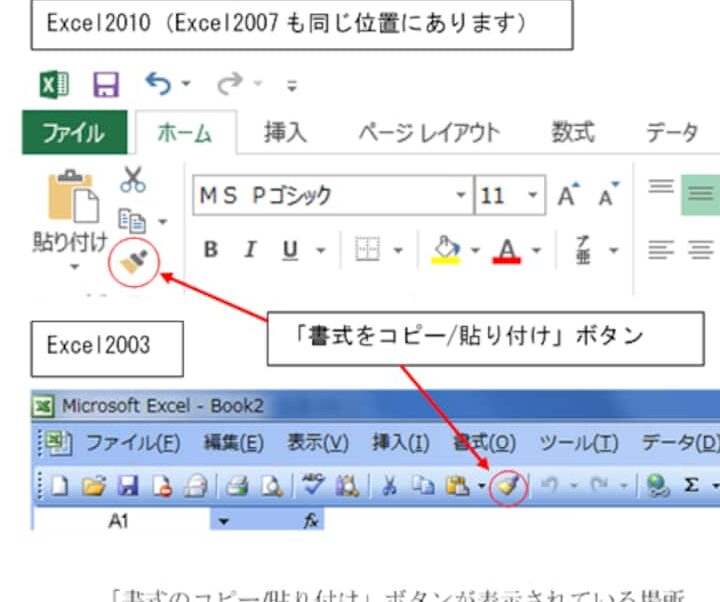The height and width of the screenshot is (602, 720).
Task: Click the Cut scissors icon in ribbon
Action: 133,179
